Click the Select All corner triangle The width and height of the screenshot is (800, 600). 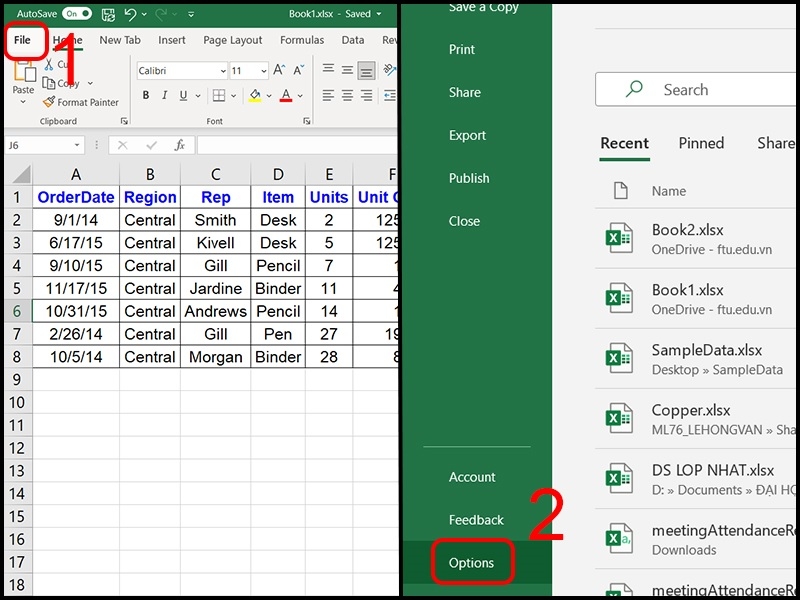click(x=21, y=174)
